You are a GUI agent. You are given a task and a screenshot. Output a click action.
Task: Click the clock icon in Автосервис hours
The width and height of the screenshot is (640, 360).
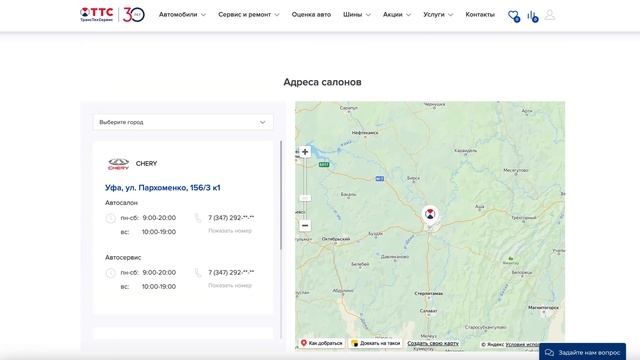pos(111,273)
